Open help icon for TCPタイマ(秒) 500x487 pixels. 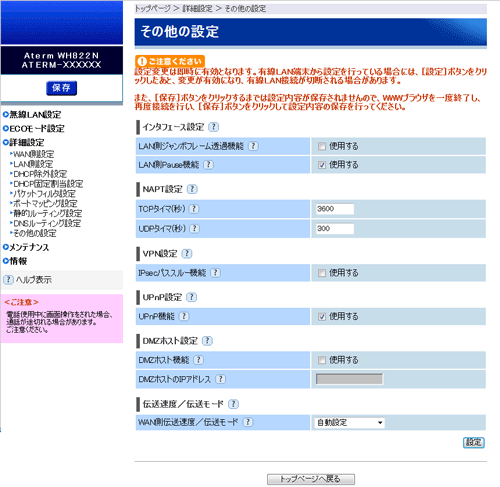point(194,209)
